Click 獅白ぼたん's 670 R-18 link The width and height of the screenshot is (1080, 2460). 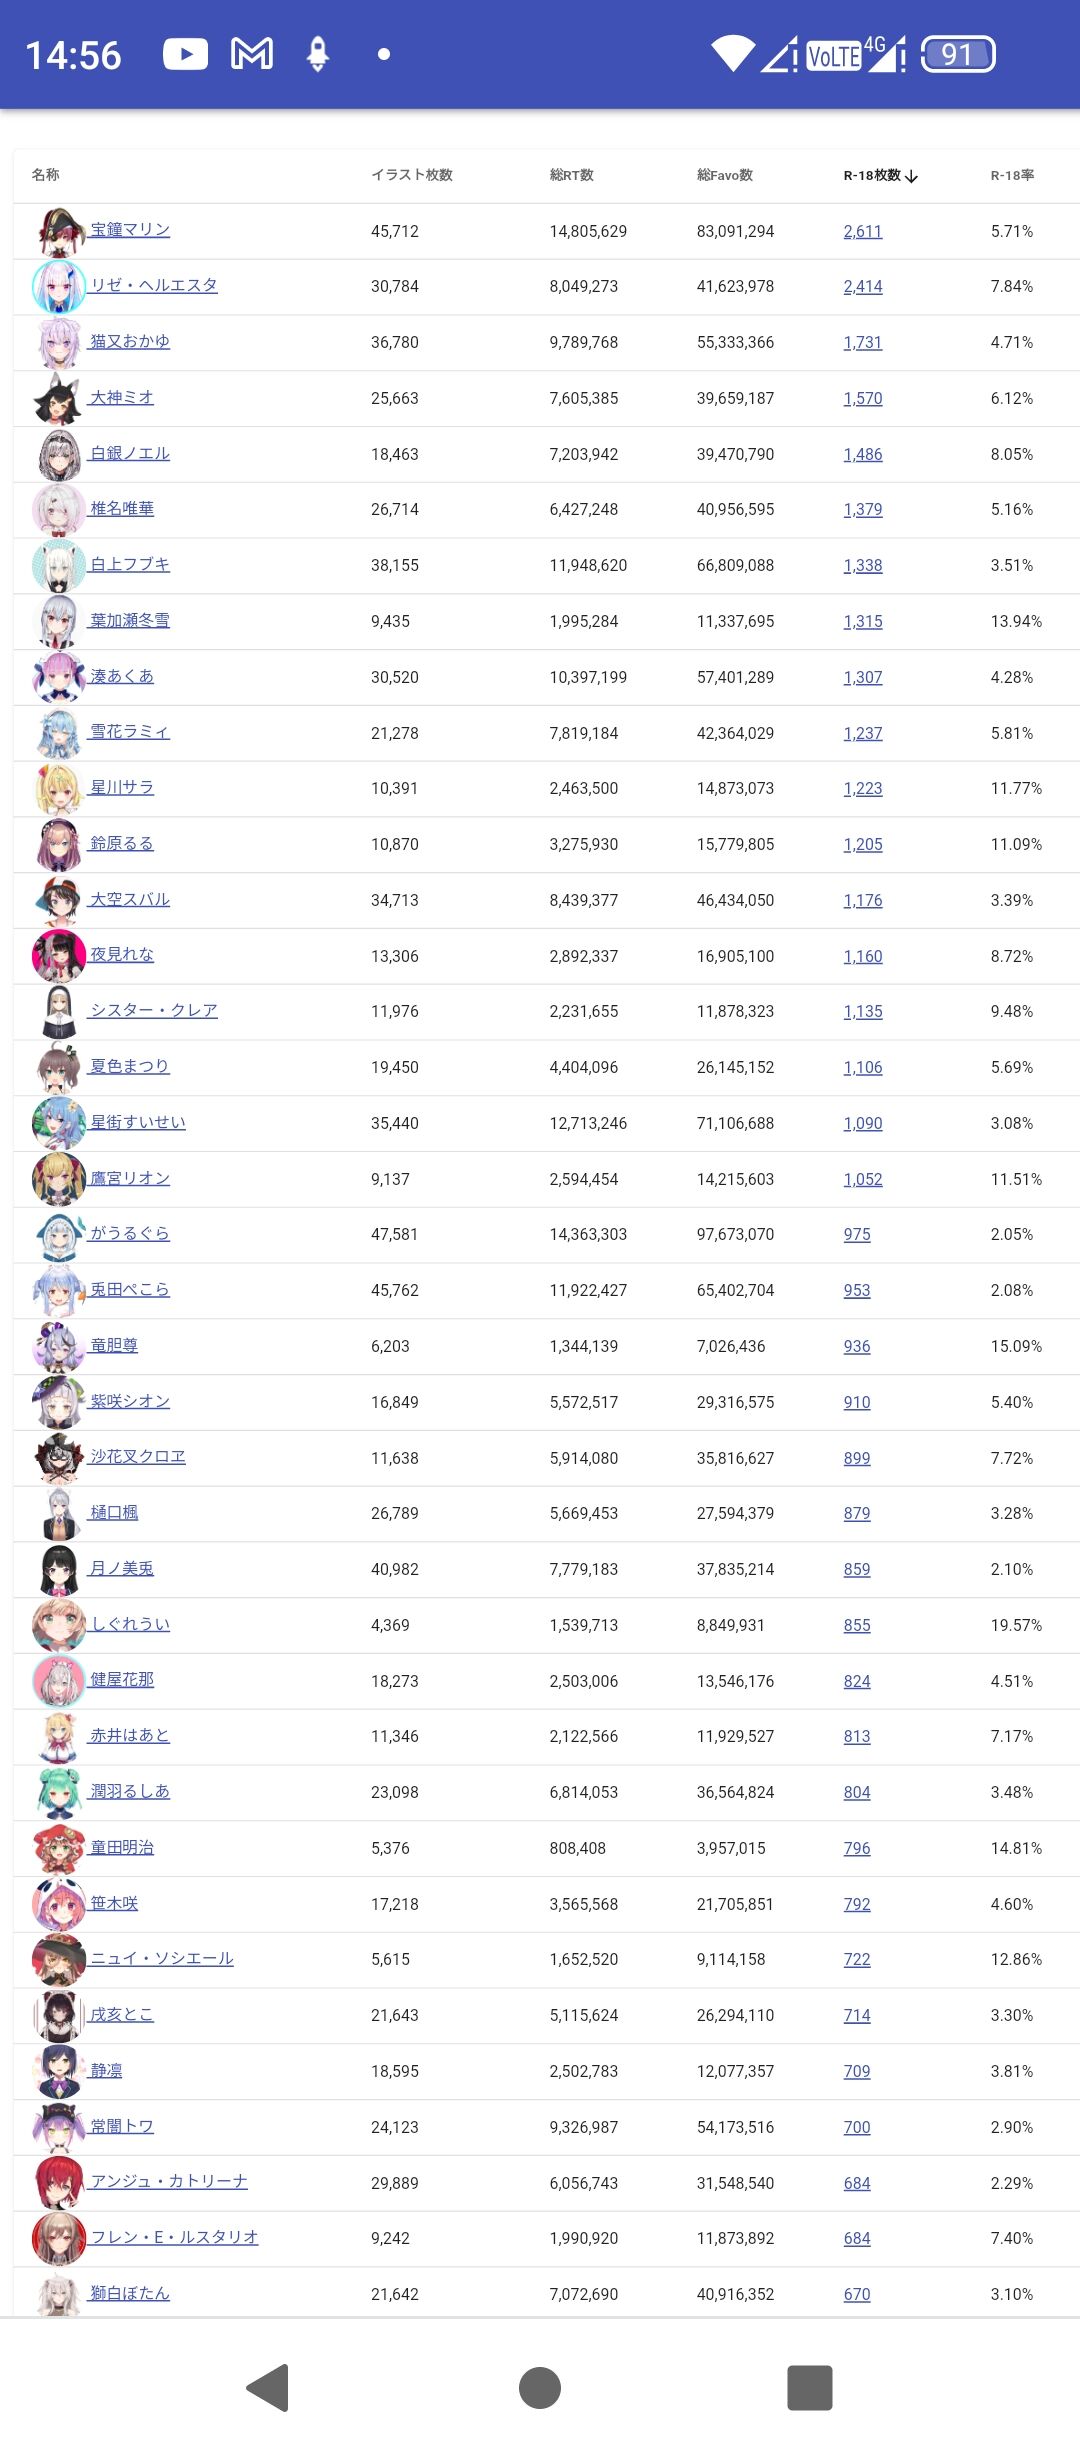tap(856, 2293)
